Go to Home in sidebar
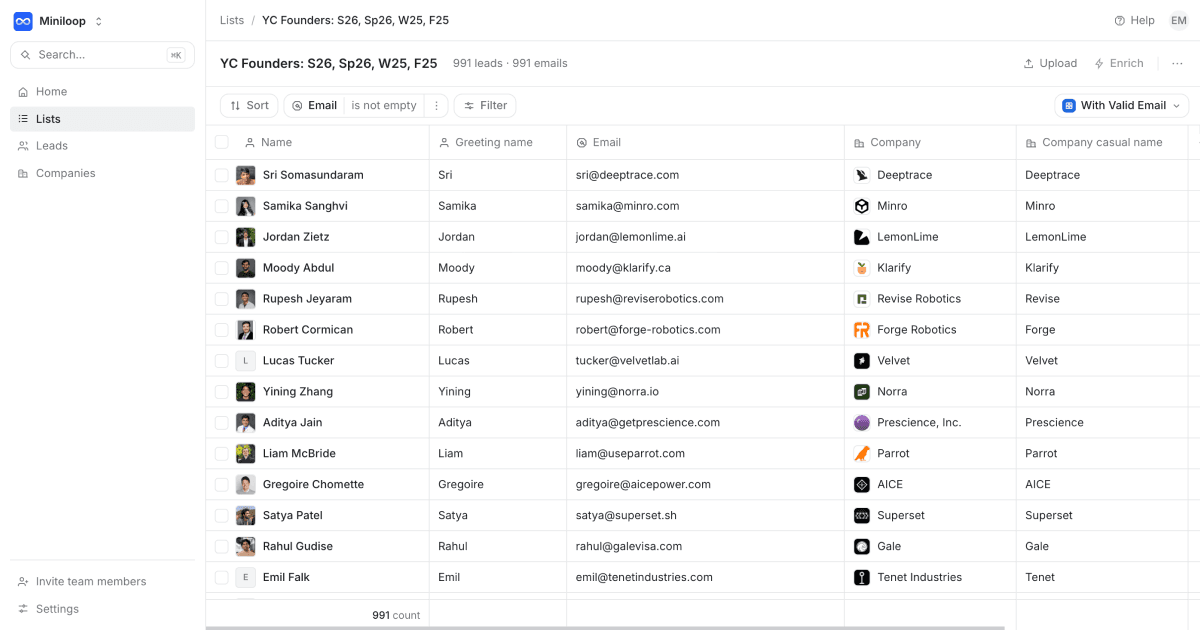1200x630 pixels. point(102,92)
